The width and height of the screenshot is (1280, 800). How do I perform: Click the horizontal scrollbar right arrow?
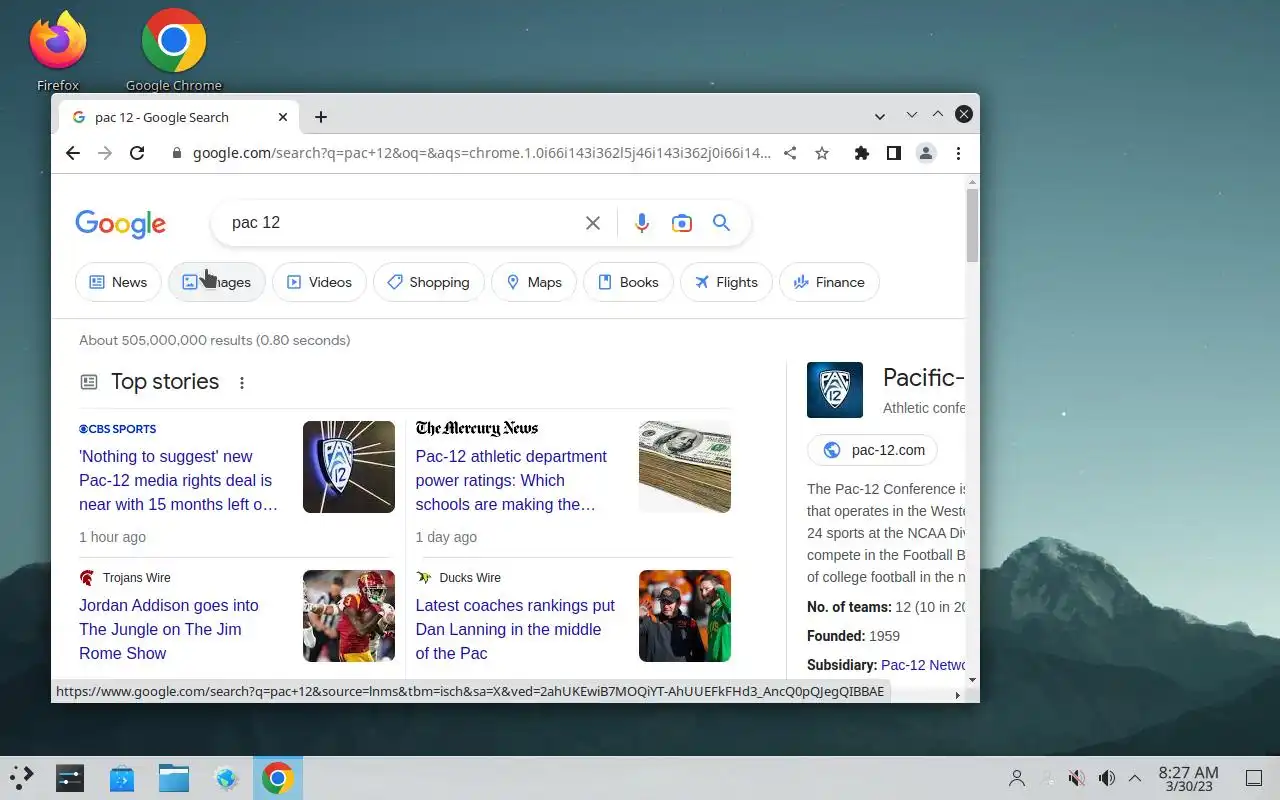pos(957,694)
